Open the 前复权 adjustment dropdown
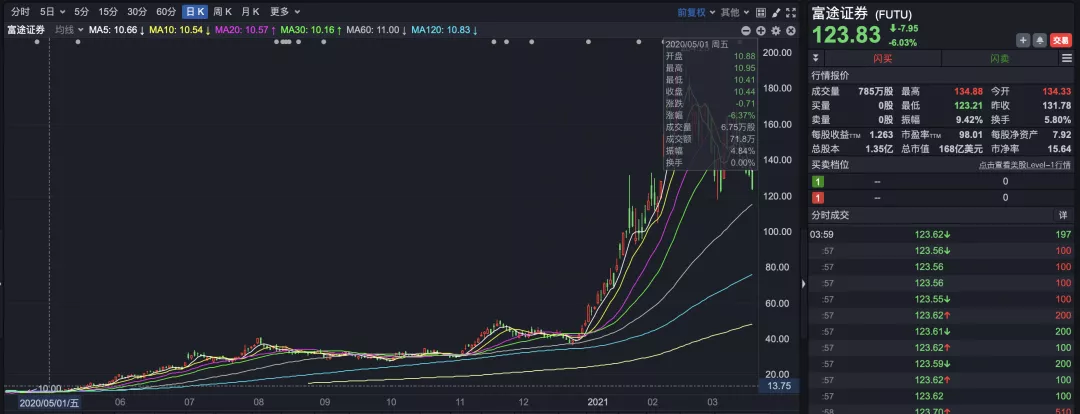The width and height of the screenshot is (1080, 414). 696,12
